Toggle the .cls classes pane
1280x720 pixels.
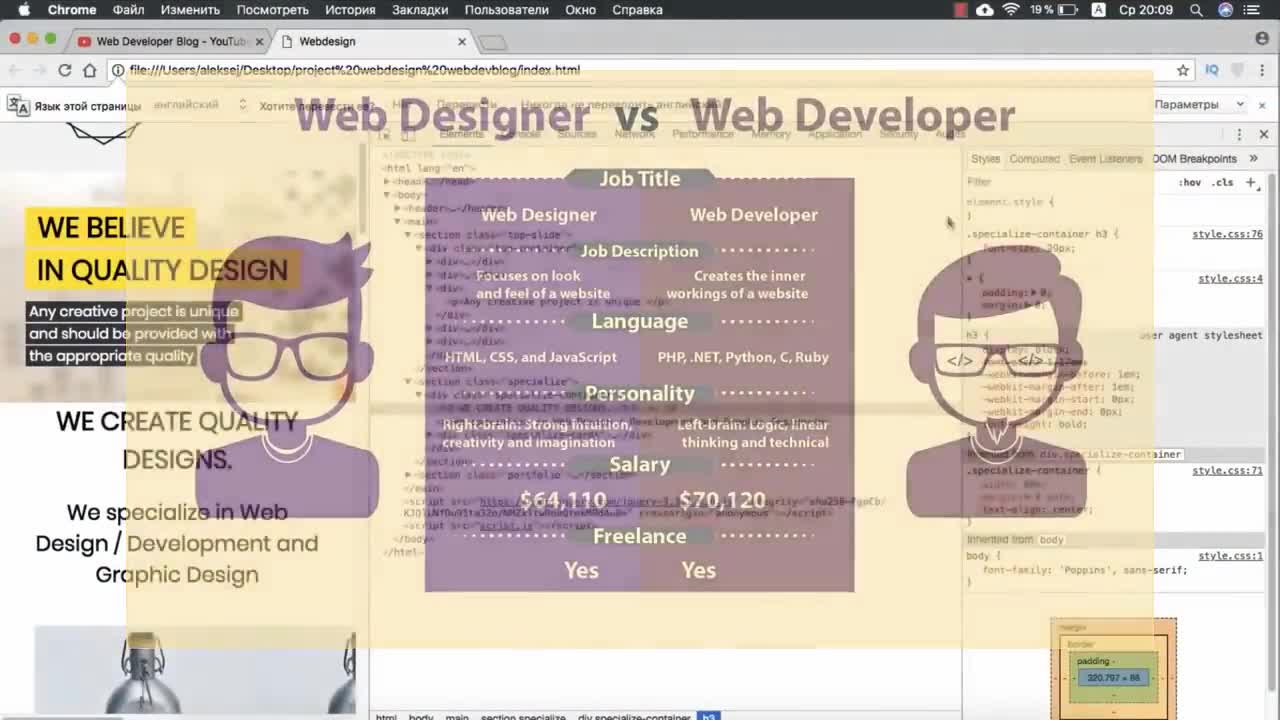pyautogui.click(x=1222, y=182)
